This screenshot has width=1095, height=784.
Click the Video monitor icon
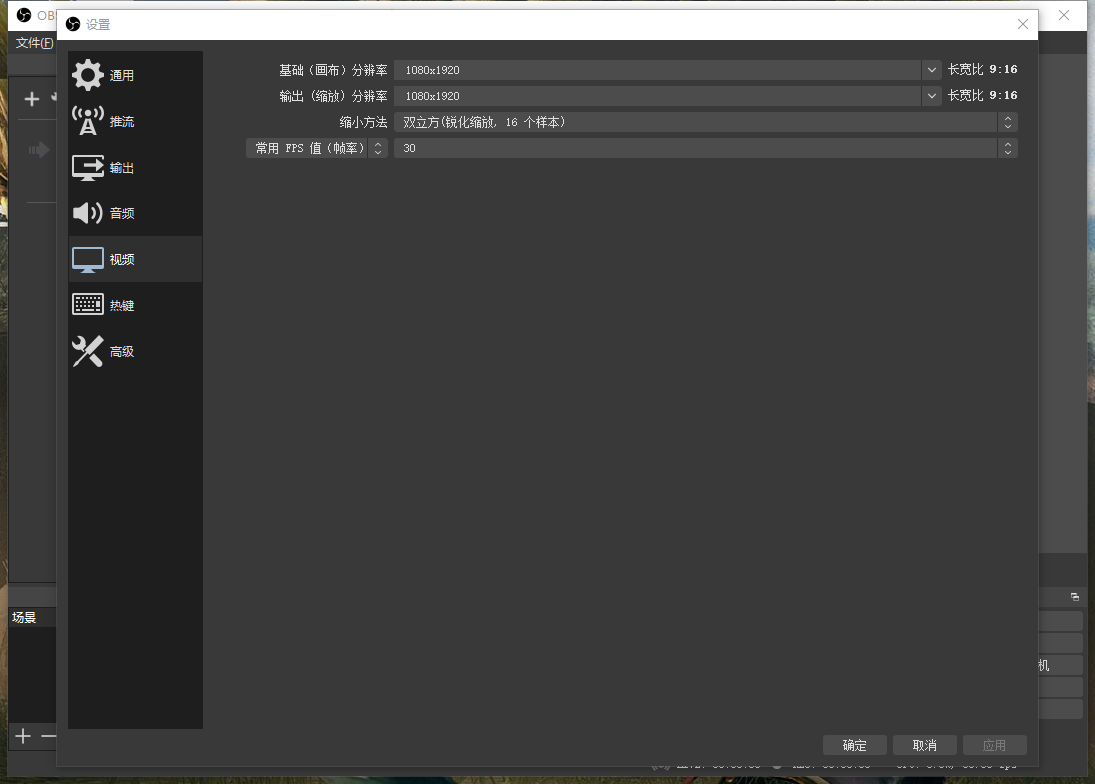pyautogui.click(x=88, y=259)
